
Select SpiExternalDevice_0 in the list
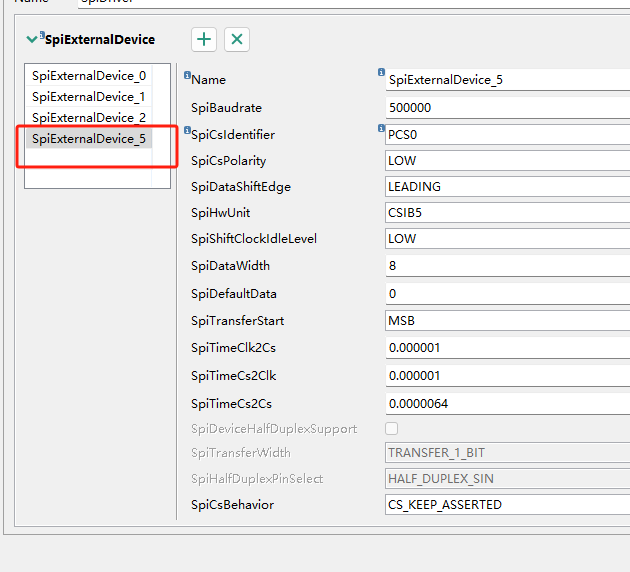click(x=89, y=76)
